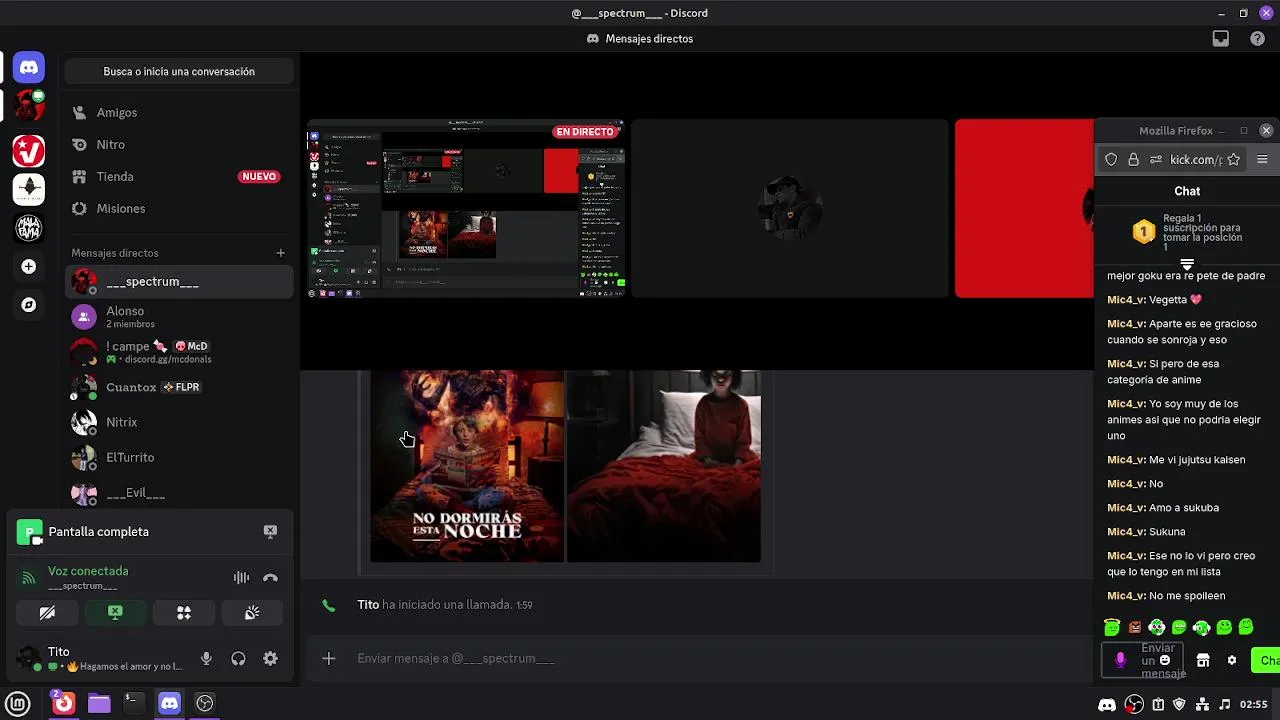Image resolution: width=1280 pixels, height=720 pixels.
Task: Open the discover servers compass icon
Action: click(x=29, y=305)
